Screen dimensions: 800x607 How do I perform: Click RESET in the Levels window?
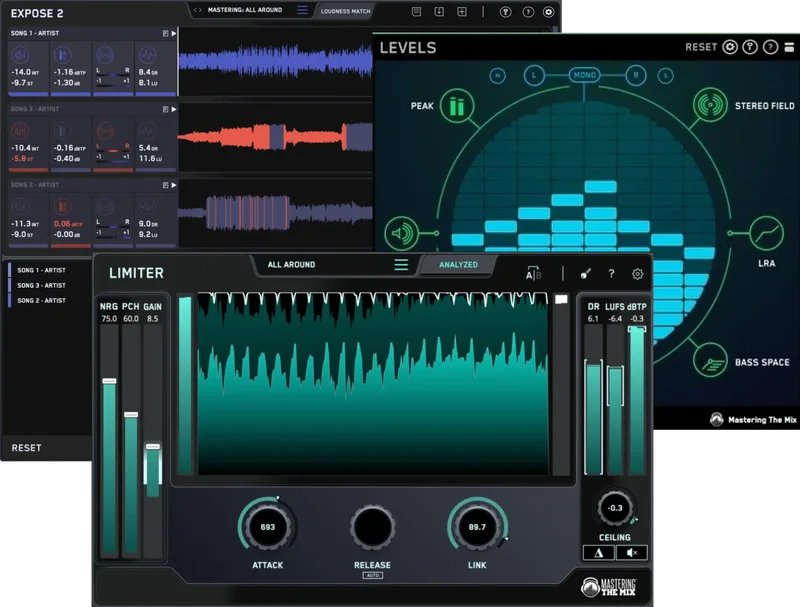tap(701, 47)
